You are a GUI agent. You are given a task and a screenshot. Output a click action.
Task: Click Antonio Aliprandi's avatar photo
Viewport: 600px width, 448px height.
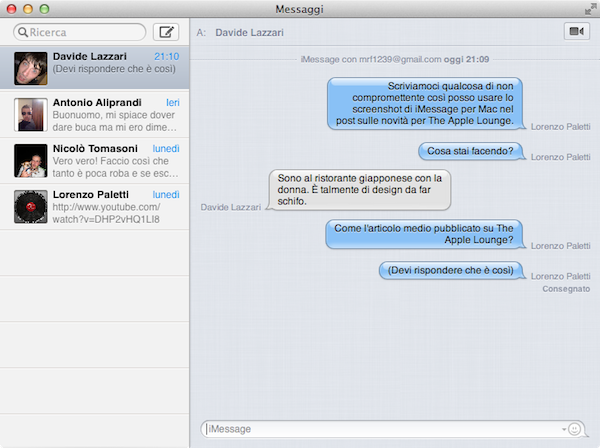point(31,114)
